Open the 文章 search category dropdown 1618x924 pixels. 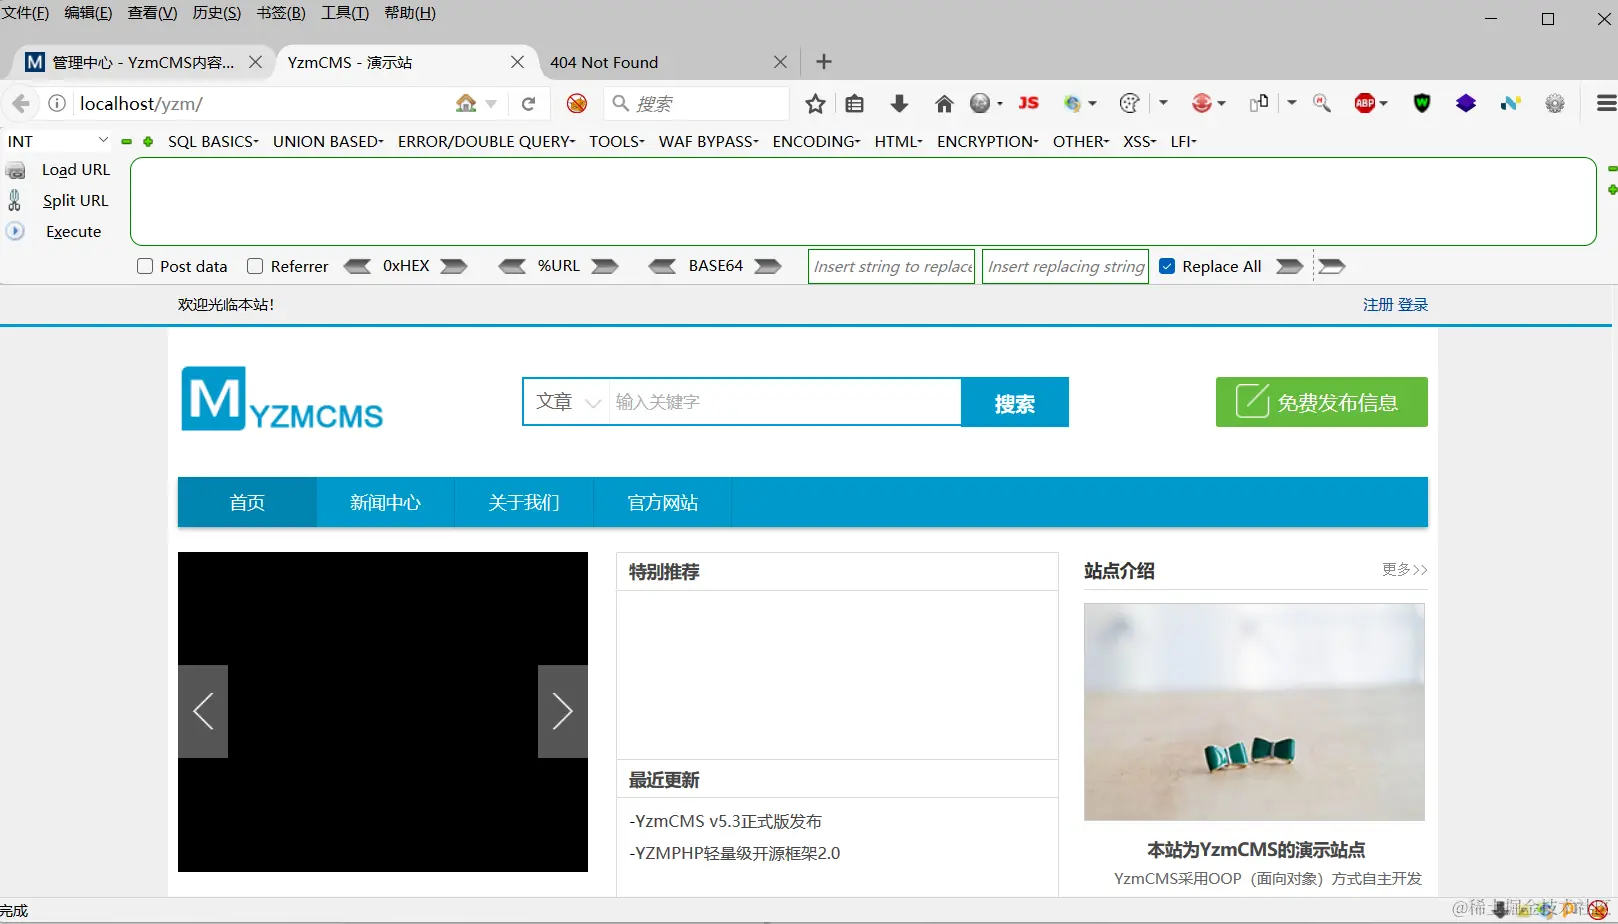(565, 401)
